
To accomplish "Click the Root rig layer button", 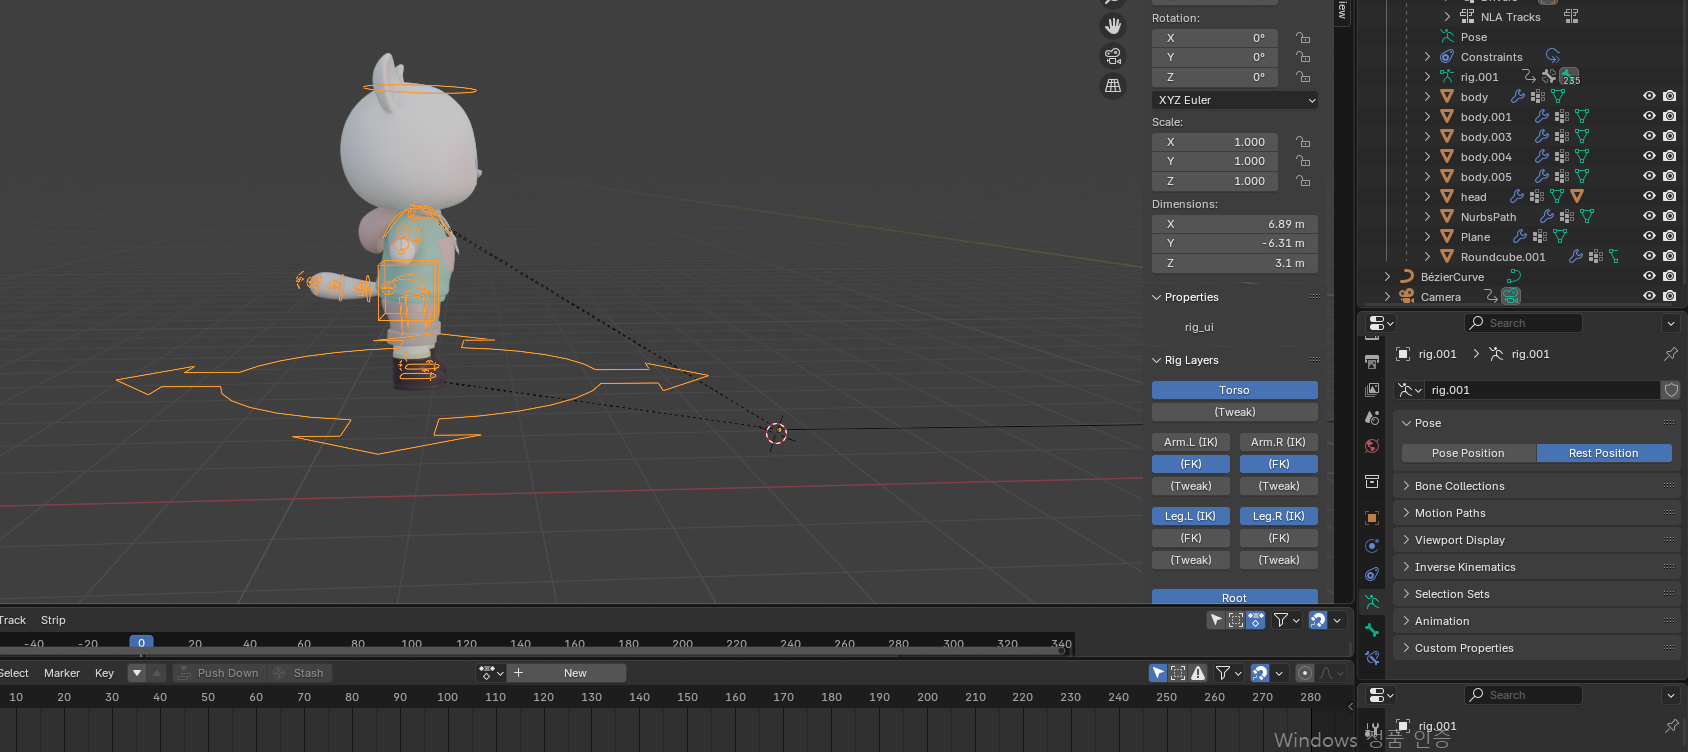I will pyautogui.click(x=1235, y=597).
